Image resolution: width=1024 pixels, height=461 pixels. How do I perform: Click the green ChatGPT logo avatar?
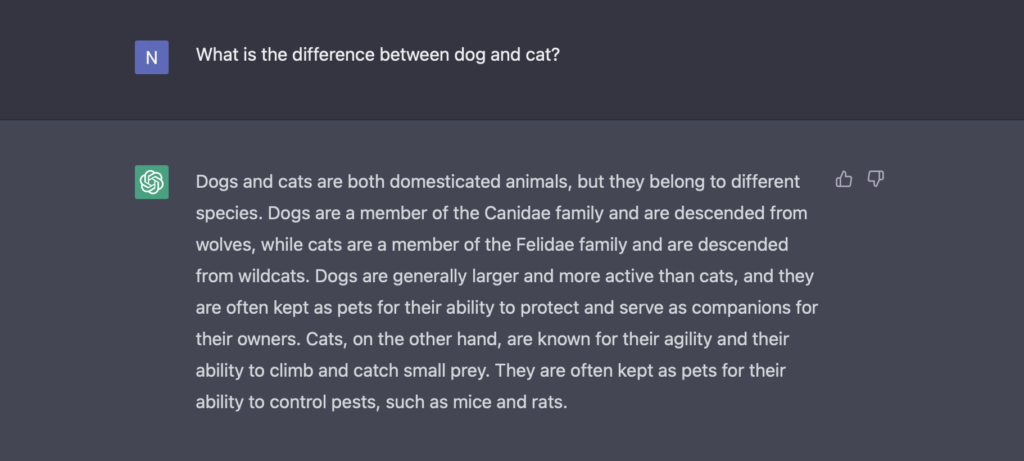click(152, 182)
